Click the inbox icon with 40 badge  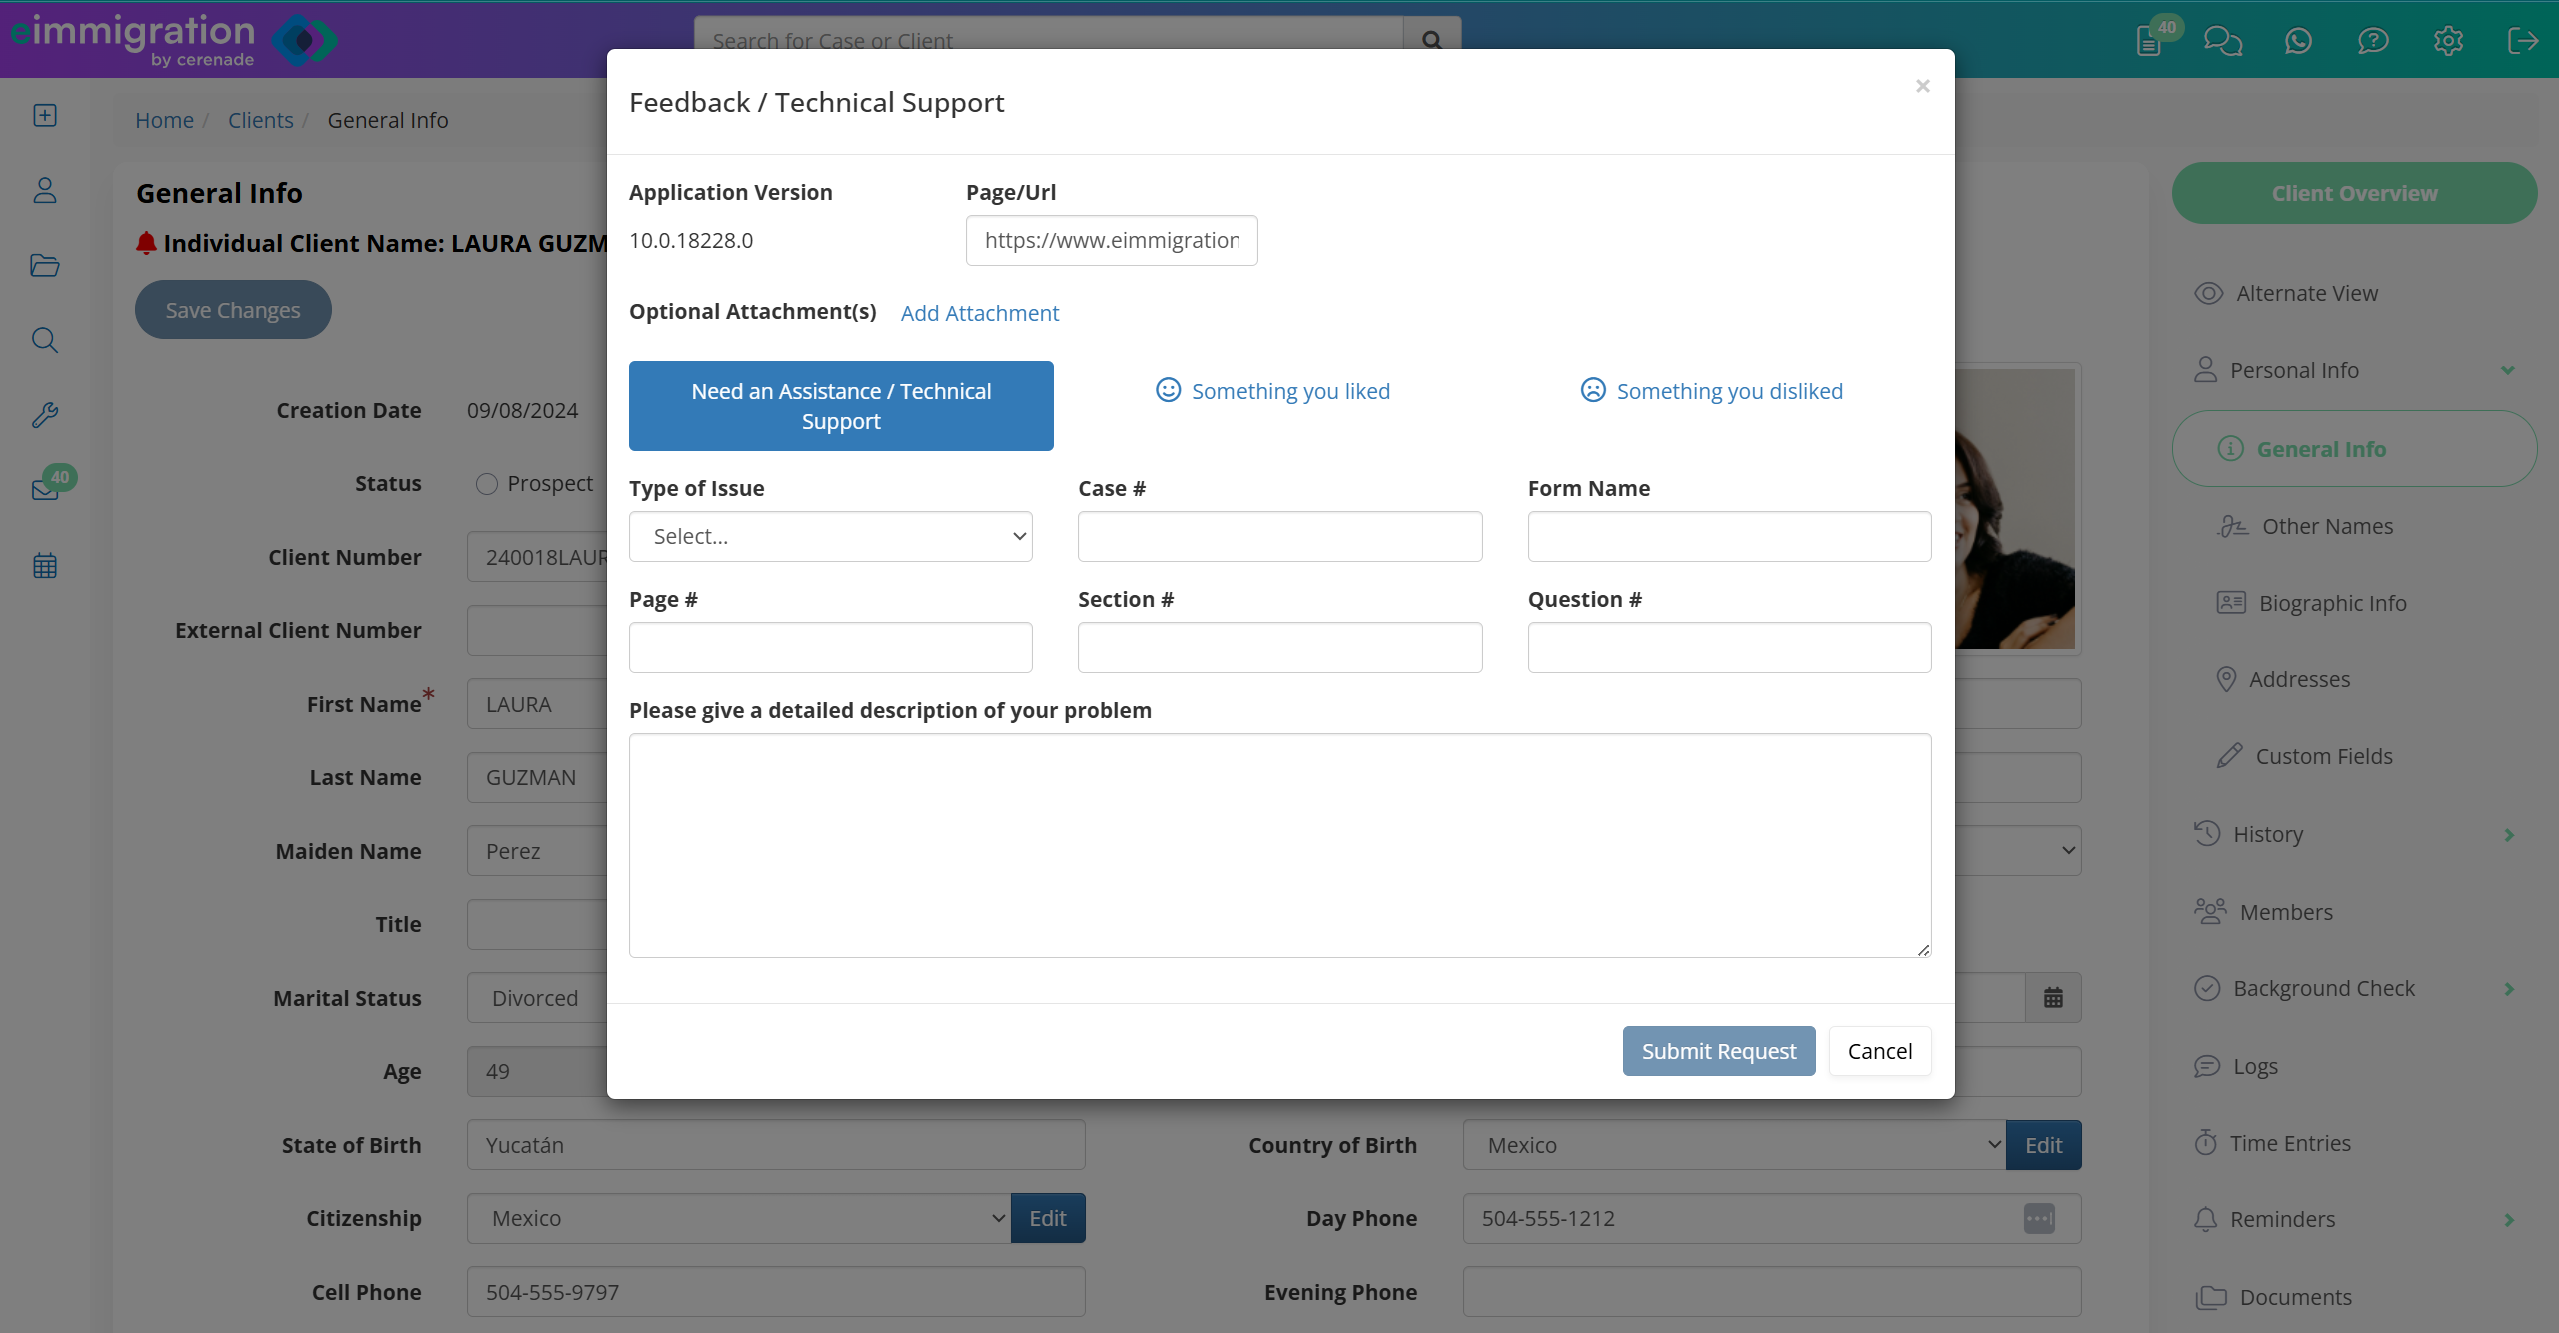click(45, 489)
